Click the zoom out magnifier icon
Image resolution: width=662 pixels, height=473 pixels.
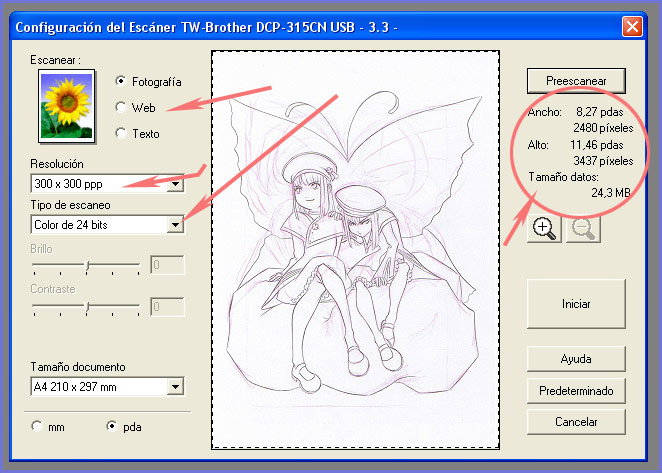coord(583,228)
